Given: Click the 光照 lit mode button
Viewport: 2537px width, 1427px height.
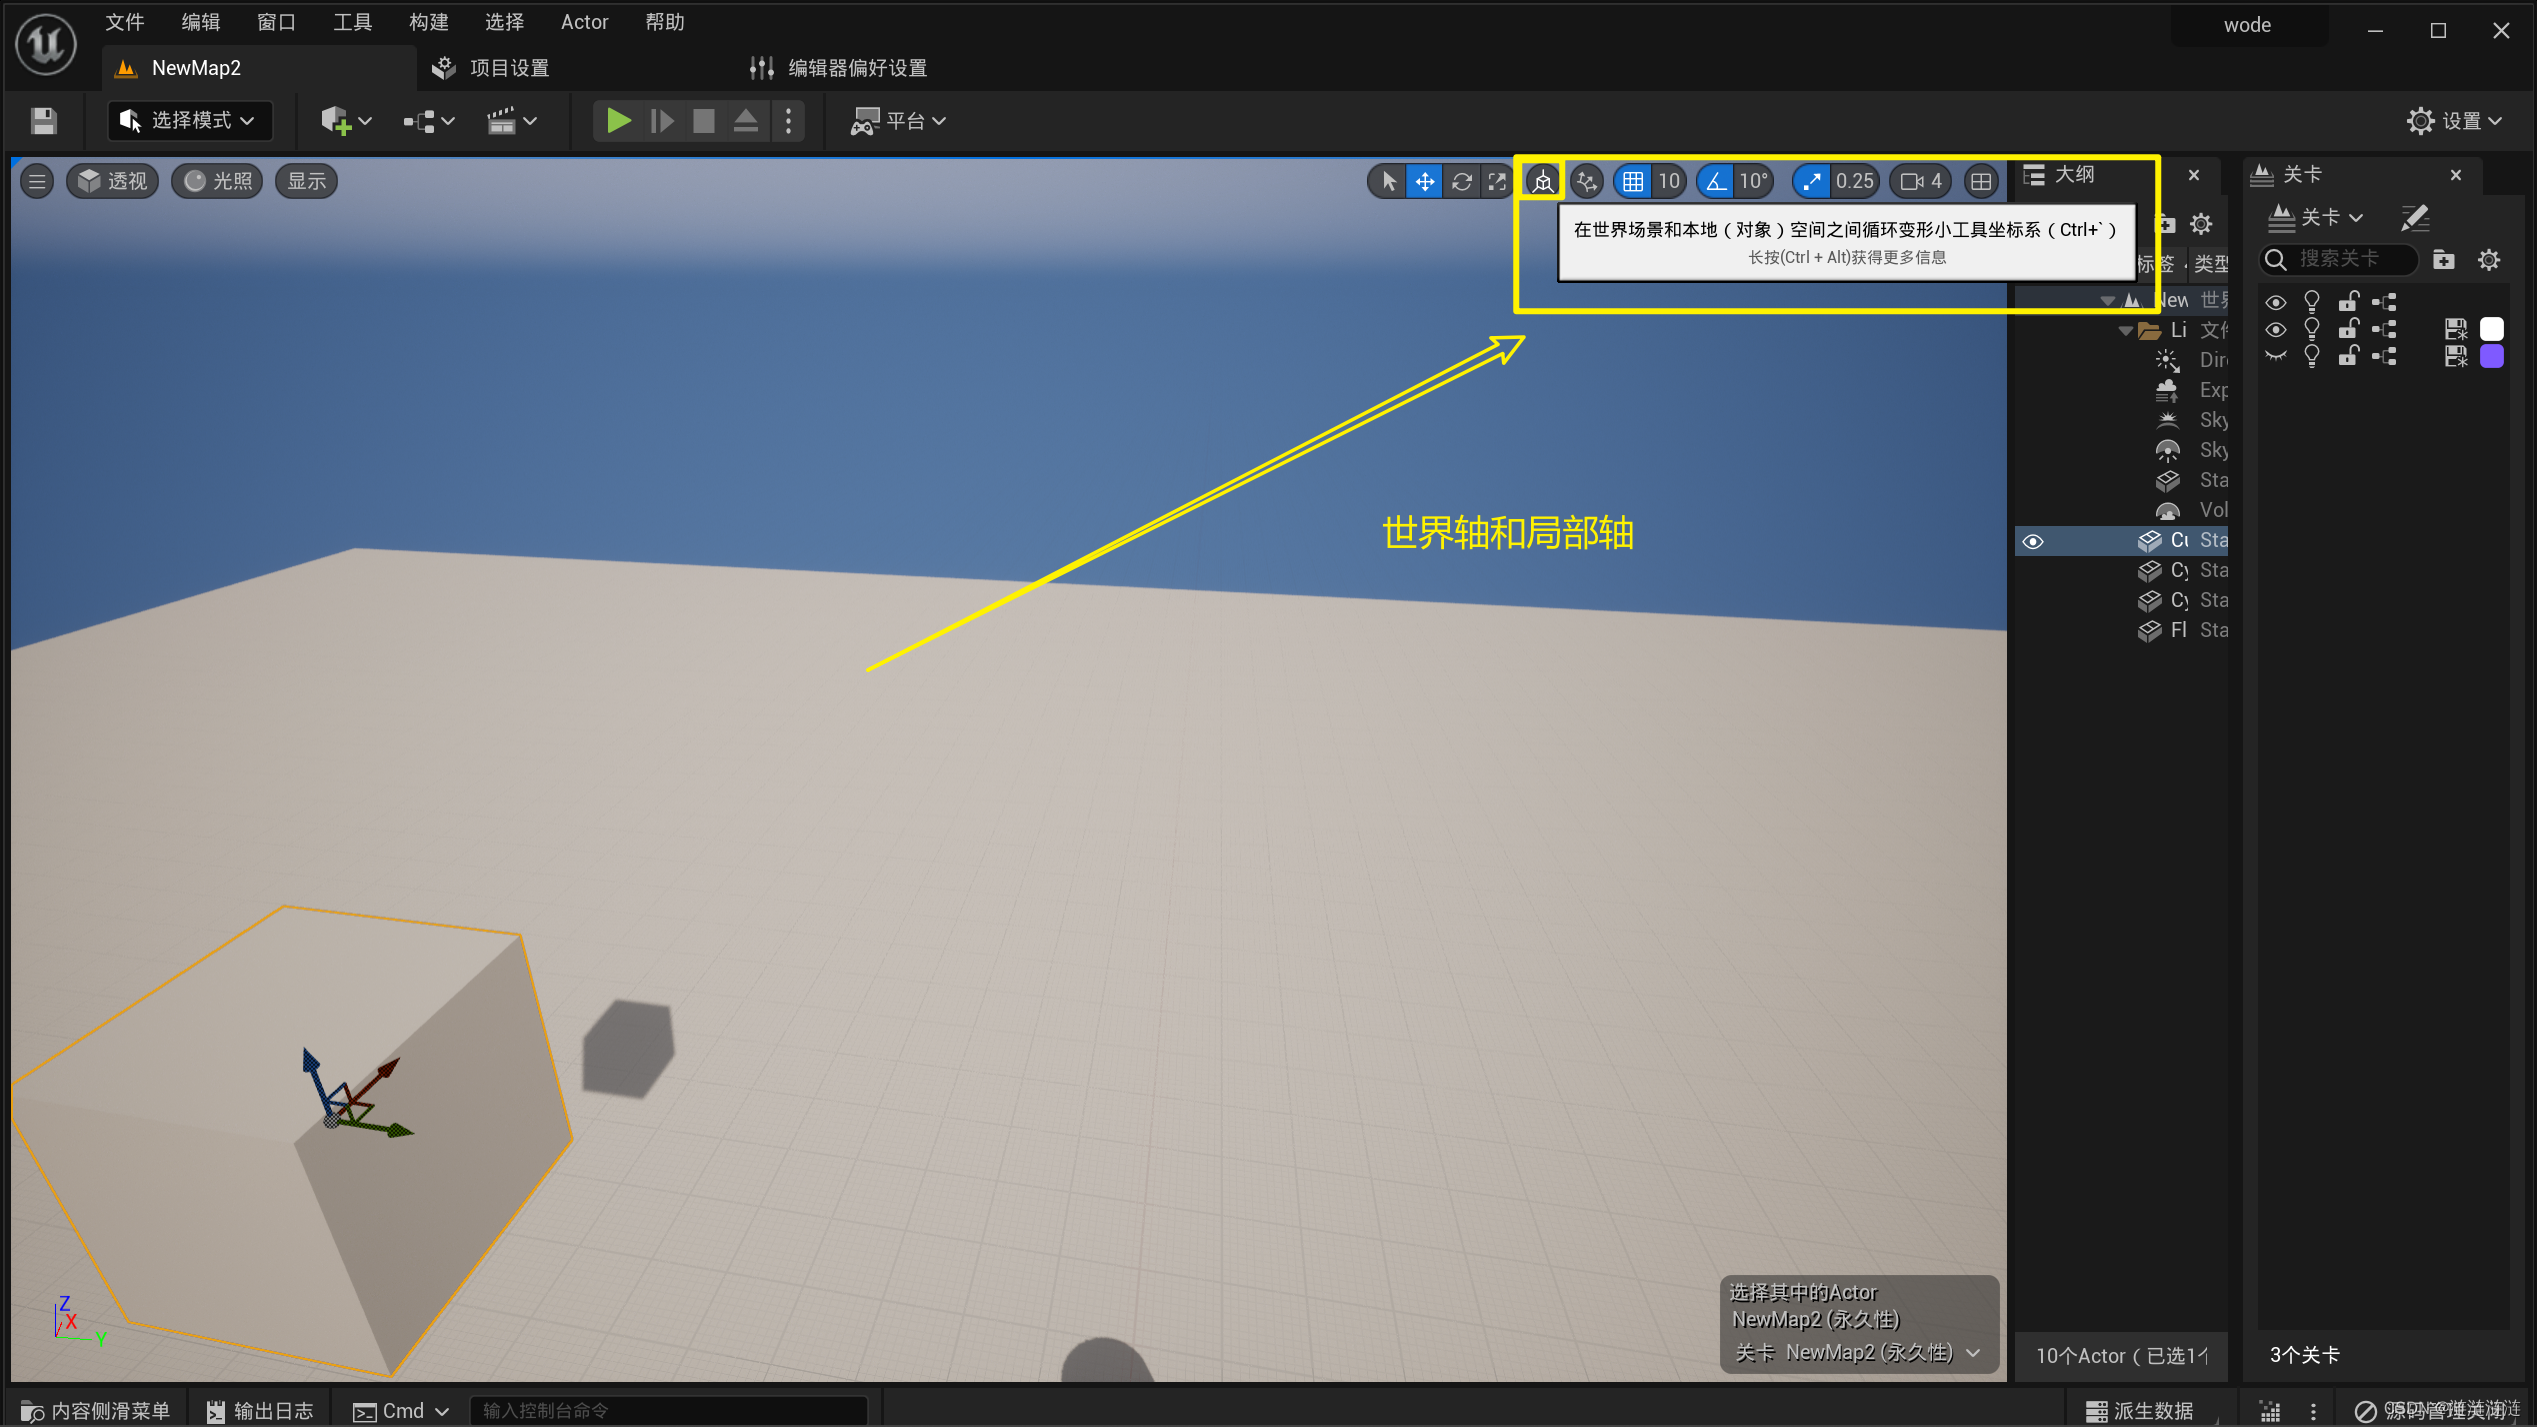Looking at the screenshot, I should 217,181.
